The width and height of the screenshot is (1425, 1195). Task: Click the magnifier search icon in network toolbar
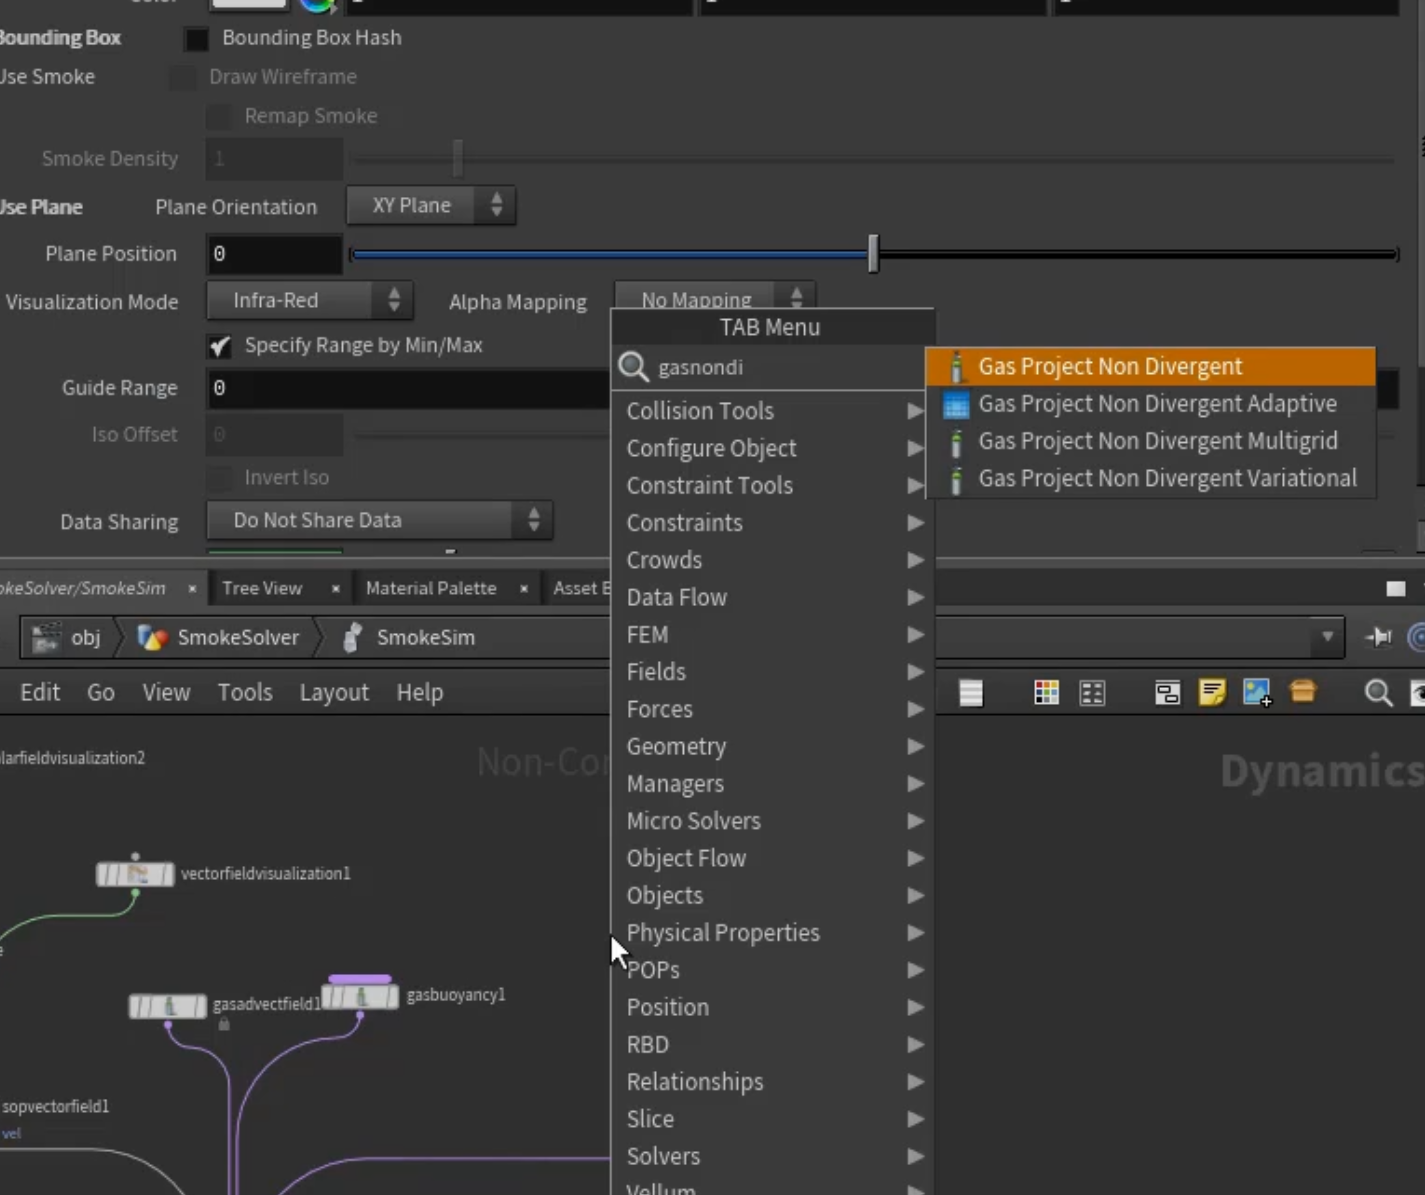(1378, 692)
